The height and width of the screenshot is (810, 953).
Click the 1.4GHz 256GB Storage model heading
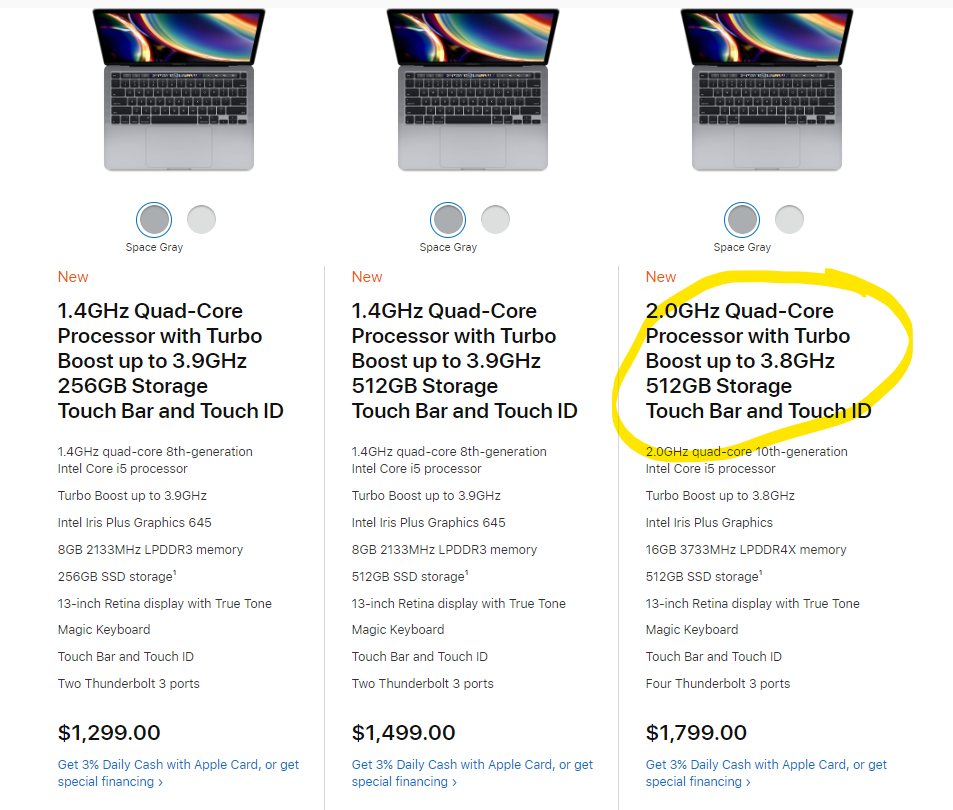click(170, 361)
